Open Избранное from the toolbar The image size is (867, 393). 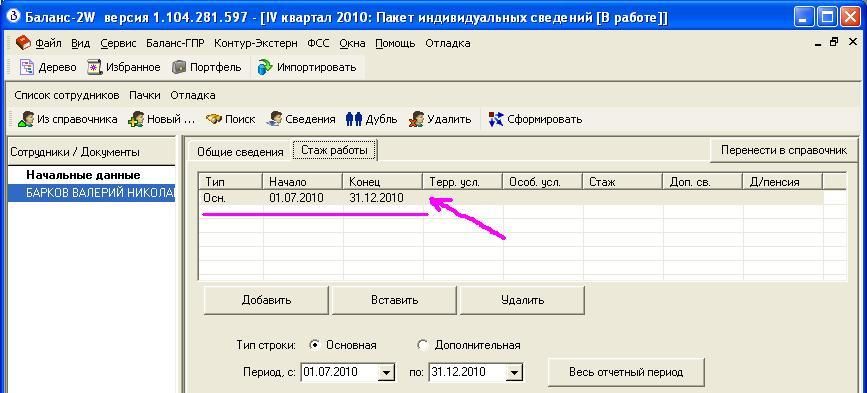click(124, 67)
